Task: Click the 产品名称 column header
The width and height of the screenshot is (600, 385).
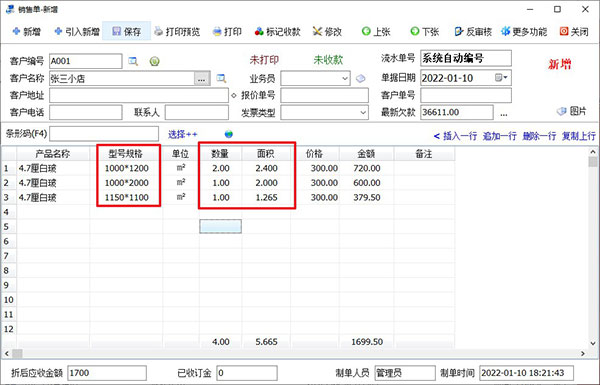Action: (53, 154)
